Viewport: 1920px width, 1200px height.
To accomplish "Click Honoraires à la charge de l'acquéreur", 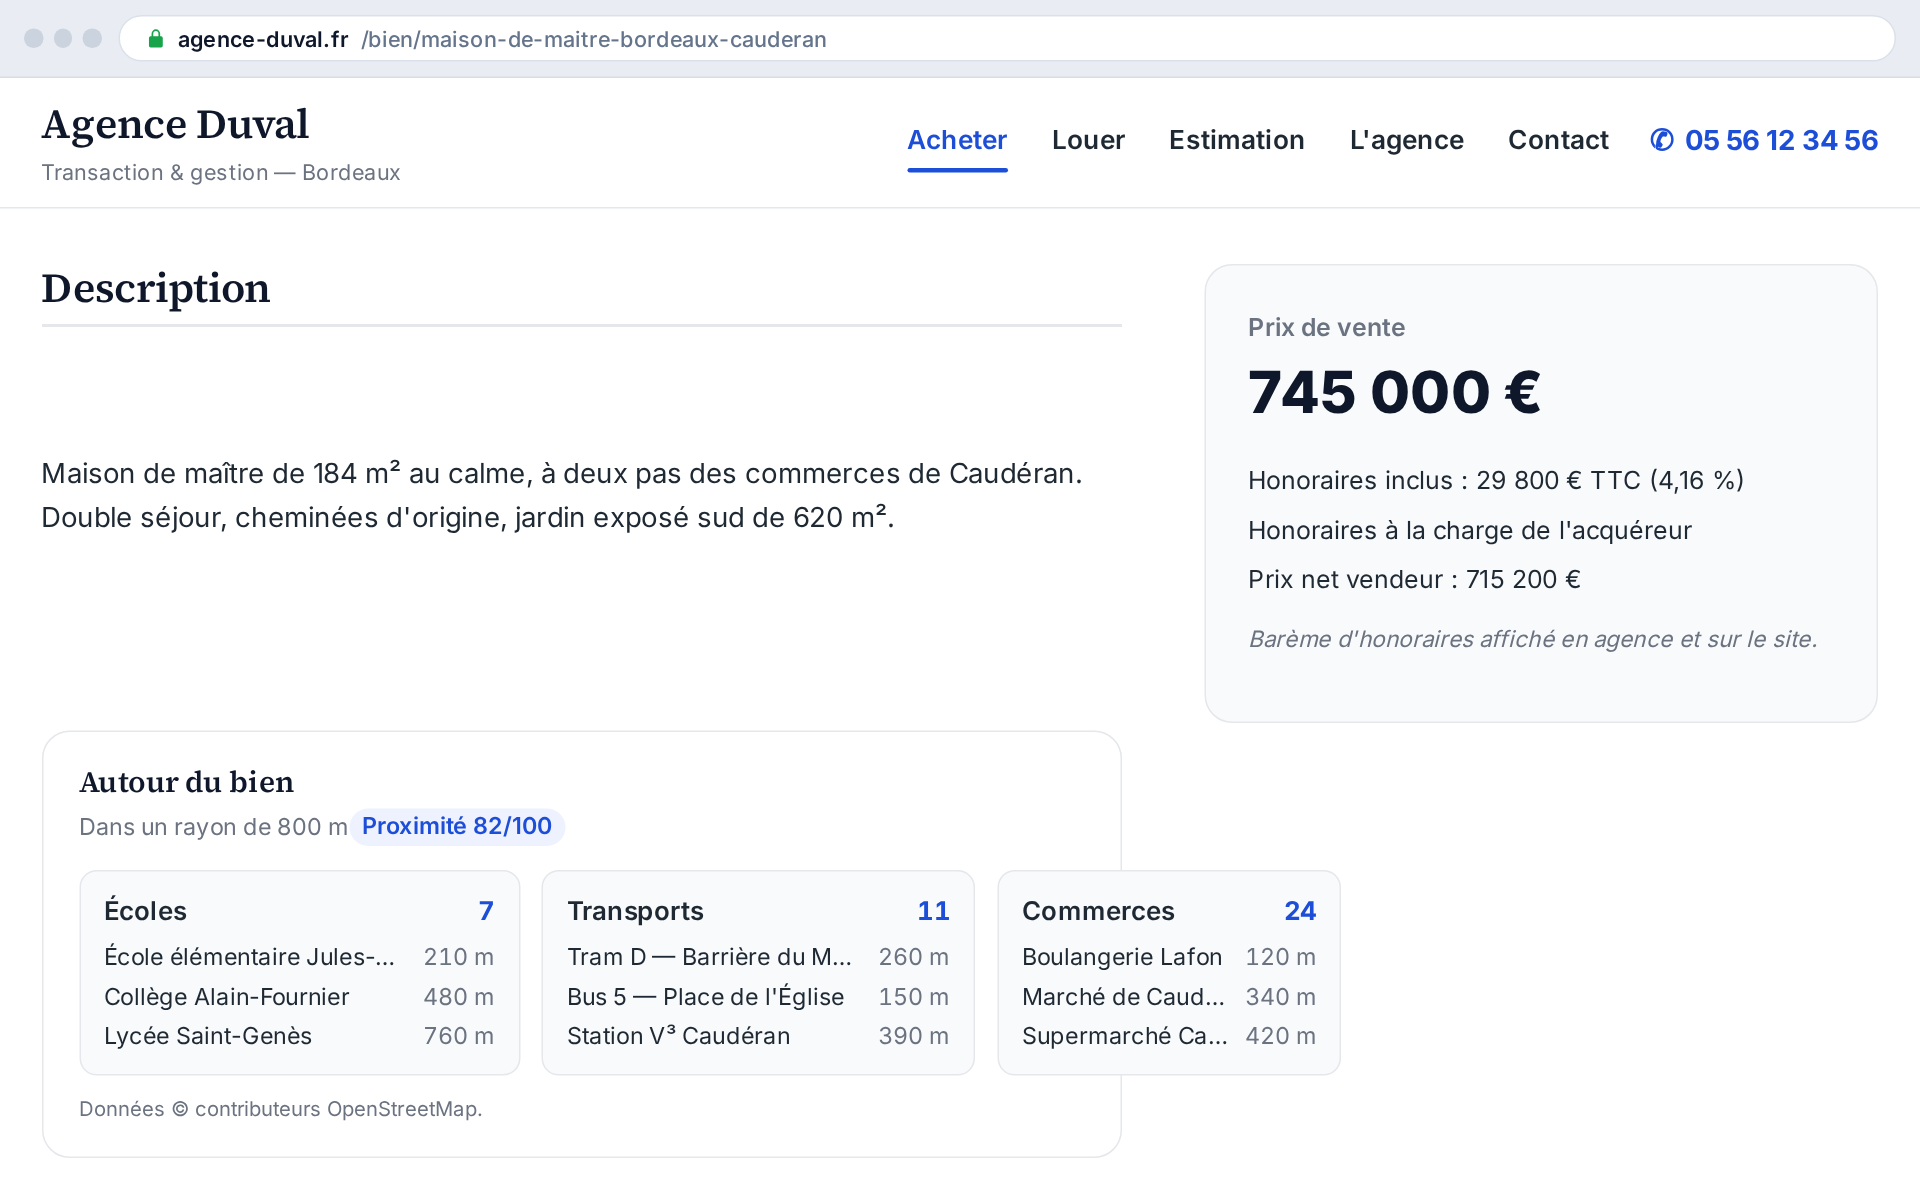I will point(1470,530).
